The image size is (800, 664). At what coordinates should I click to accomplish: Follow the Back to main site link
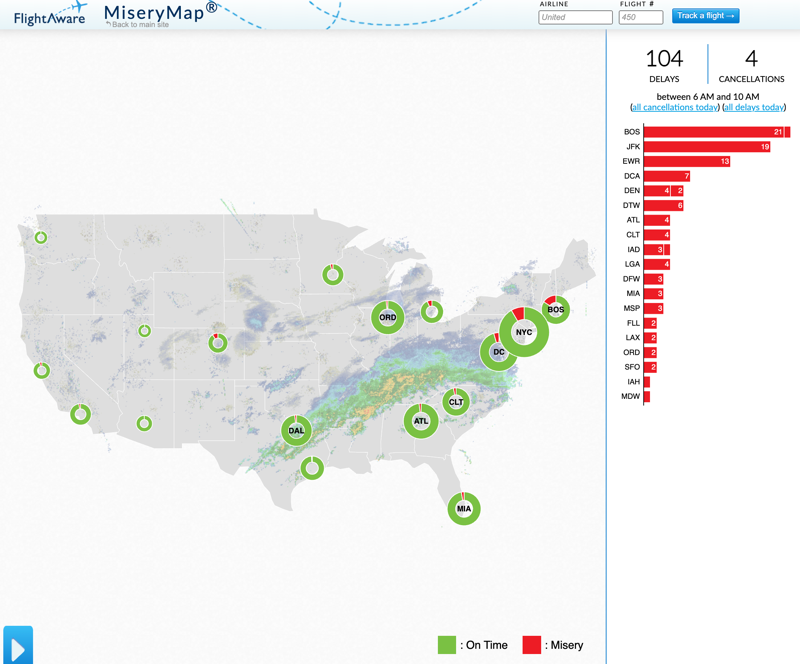click(138, 24)
